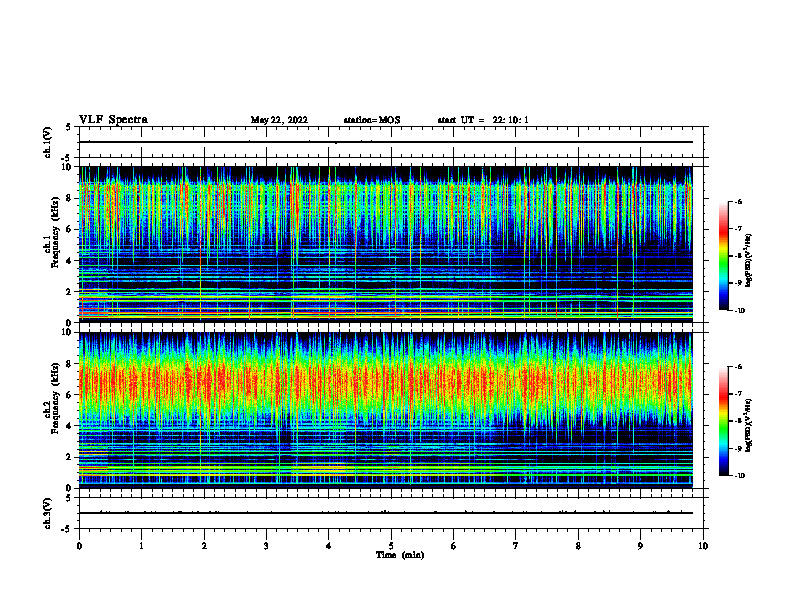Click the "ch.3(V)" axis label

[48, 513]
